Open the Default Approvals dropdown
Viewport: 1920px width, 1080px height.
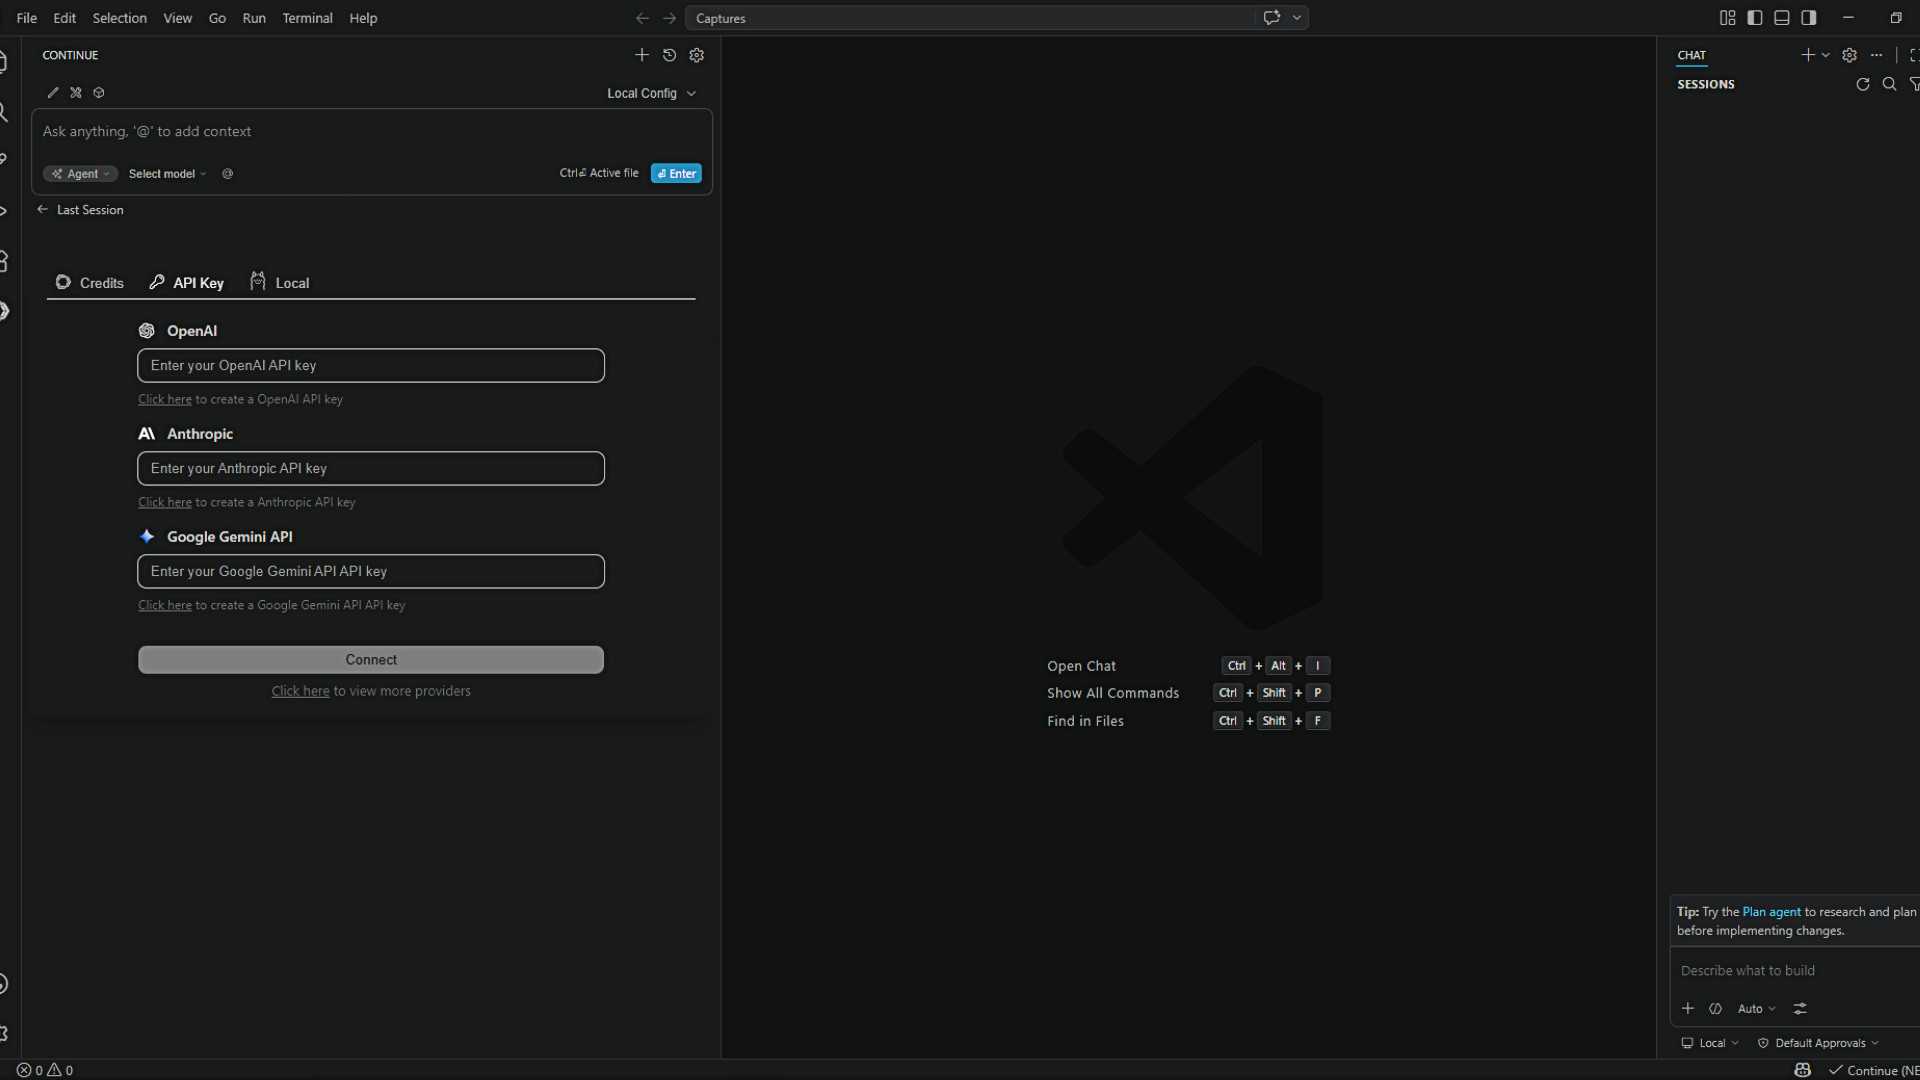click(1819, 1043)
